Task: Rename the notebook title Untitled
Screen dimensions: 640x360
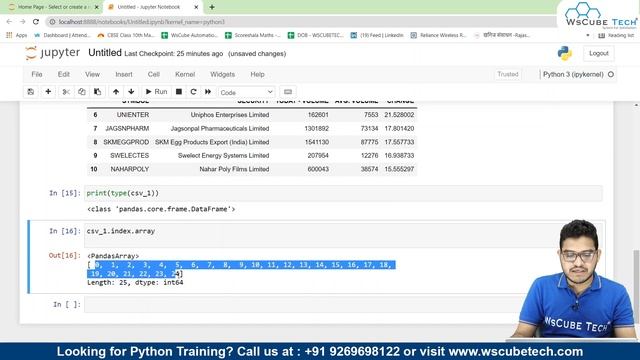Action: pyautogui.click(x=105, y=53)
